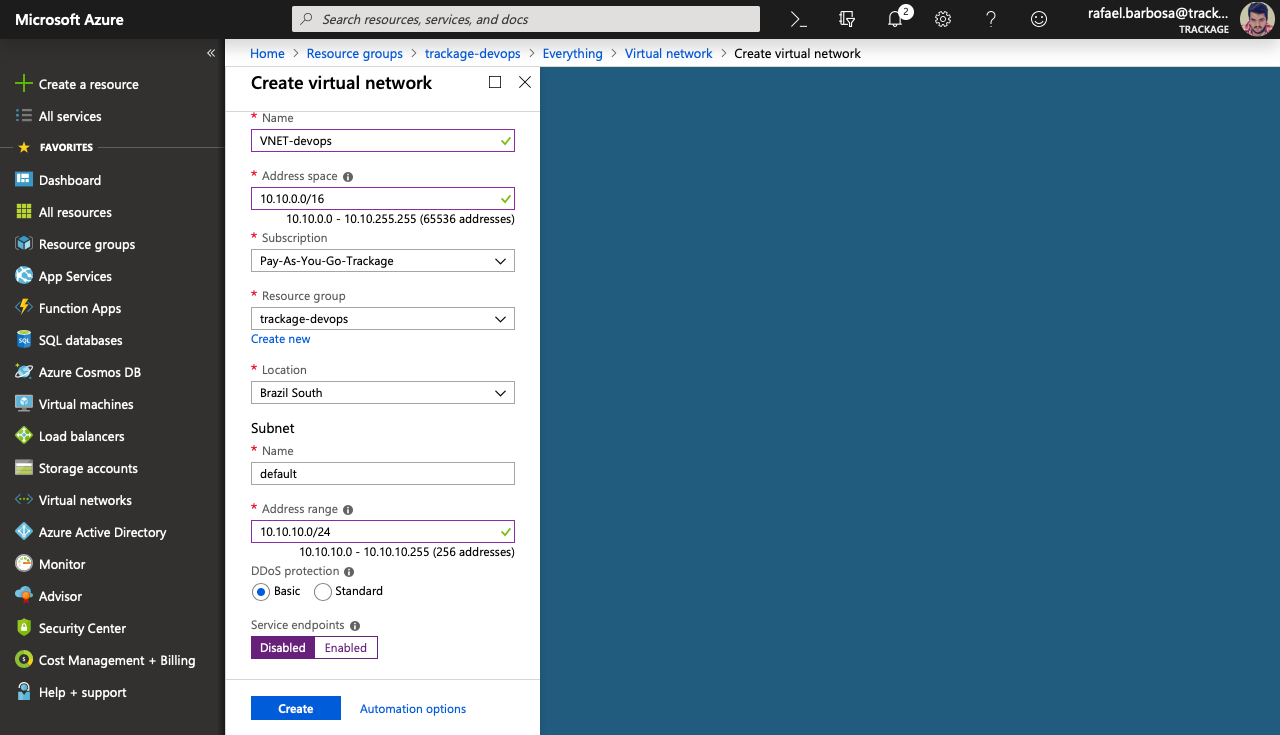The height and width of the screenshot is (735, 1280).
Task: Open the directory and subscription filter icon
Action: [x=847, y=19]
